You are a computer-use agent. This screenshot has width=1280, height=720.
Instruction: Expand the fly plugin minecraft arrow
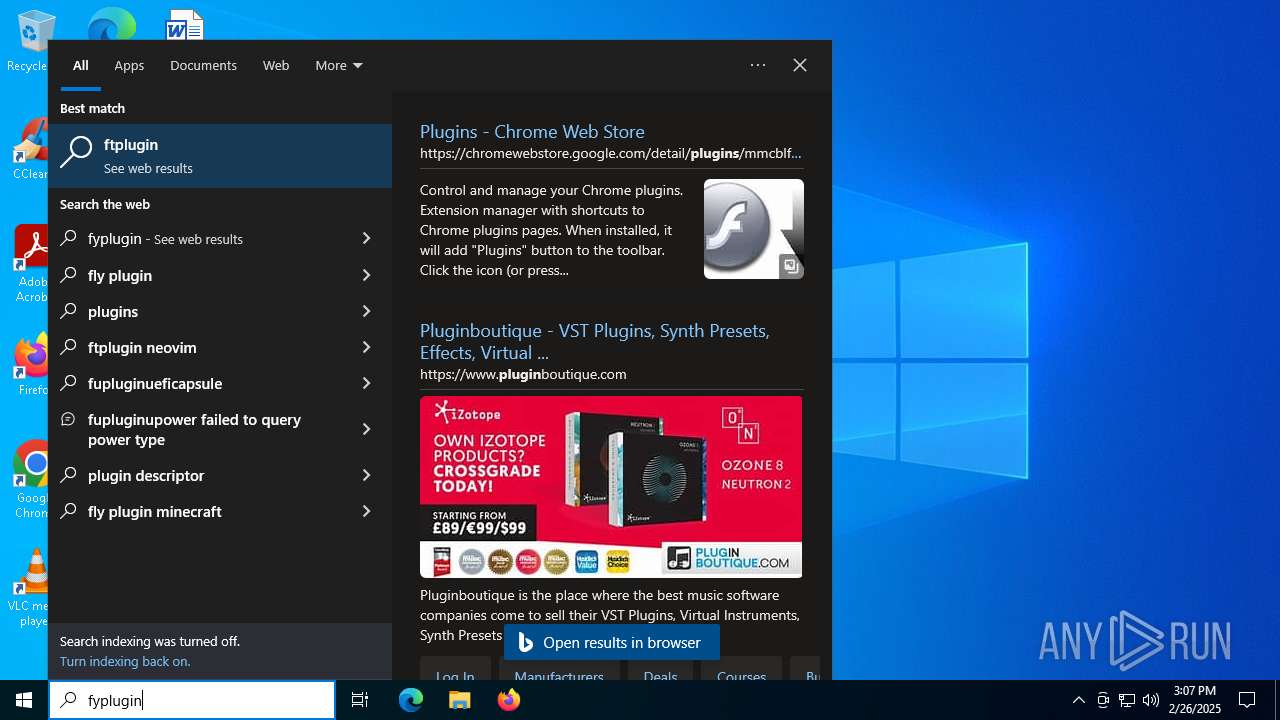366,511
